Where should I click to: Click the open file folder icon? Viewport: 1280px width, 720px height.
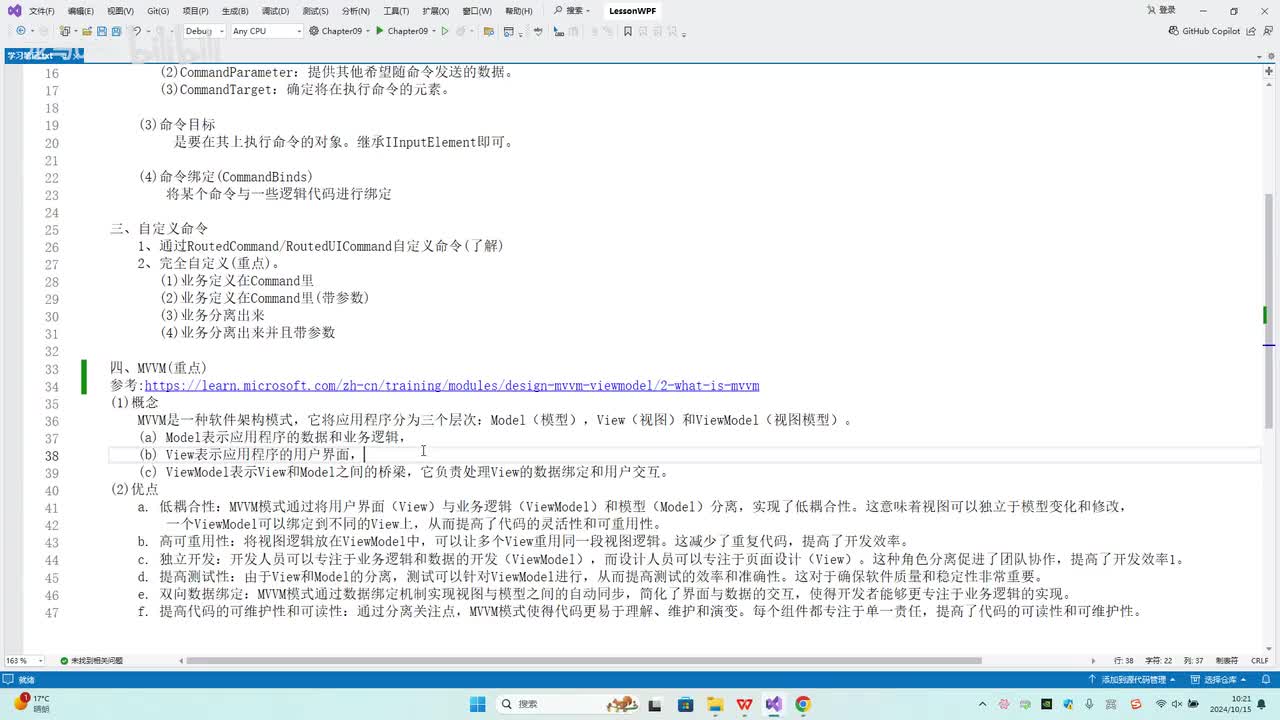[x=86, y=31]
